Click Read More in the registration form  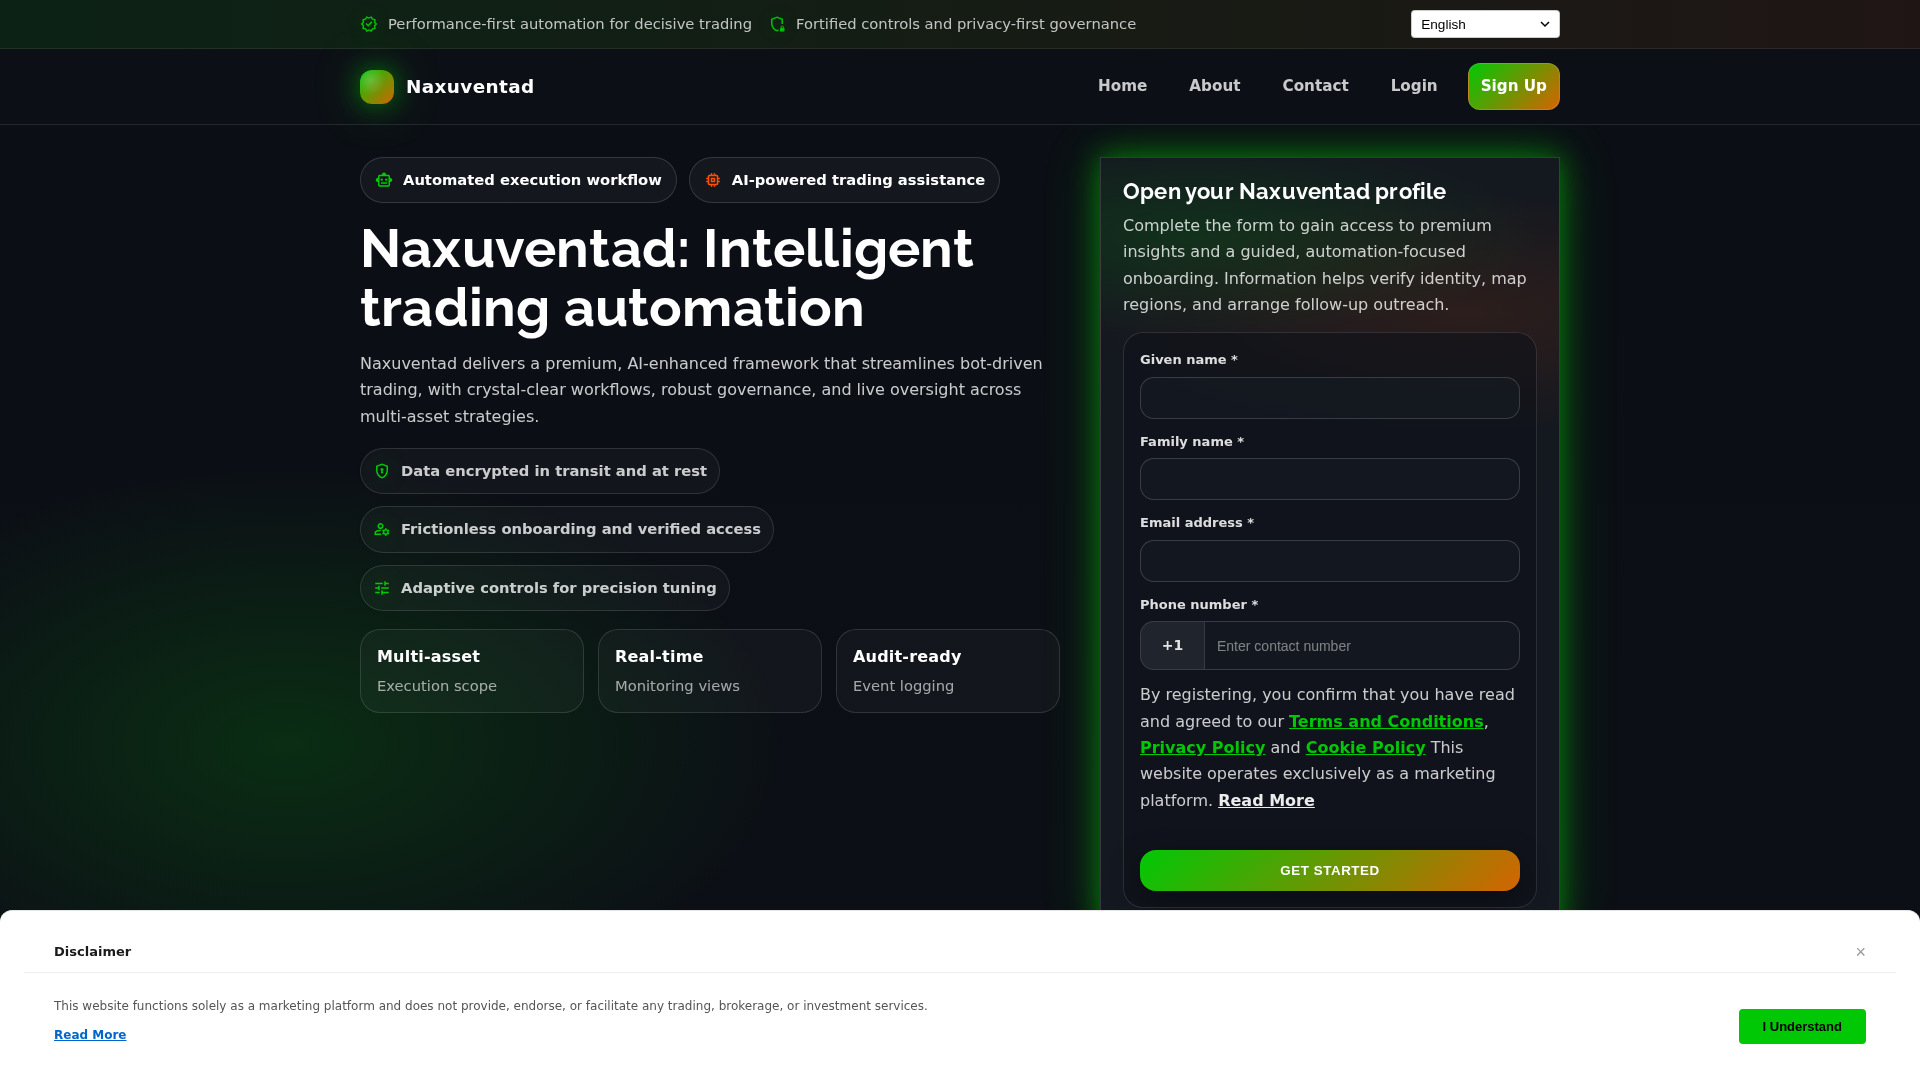[x=1266, y=801]
